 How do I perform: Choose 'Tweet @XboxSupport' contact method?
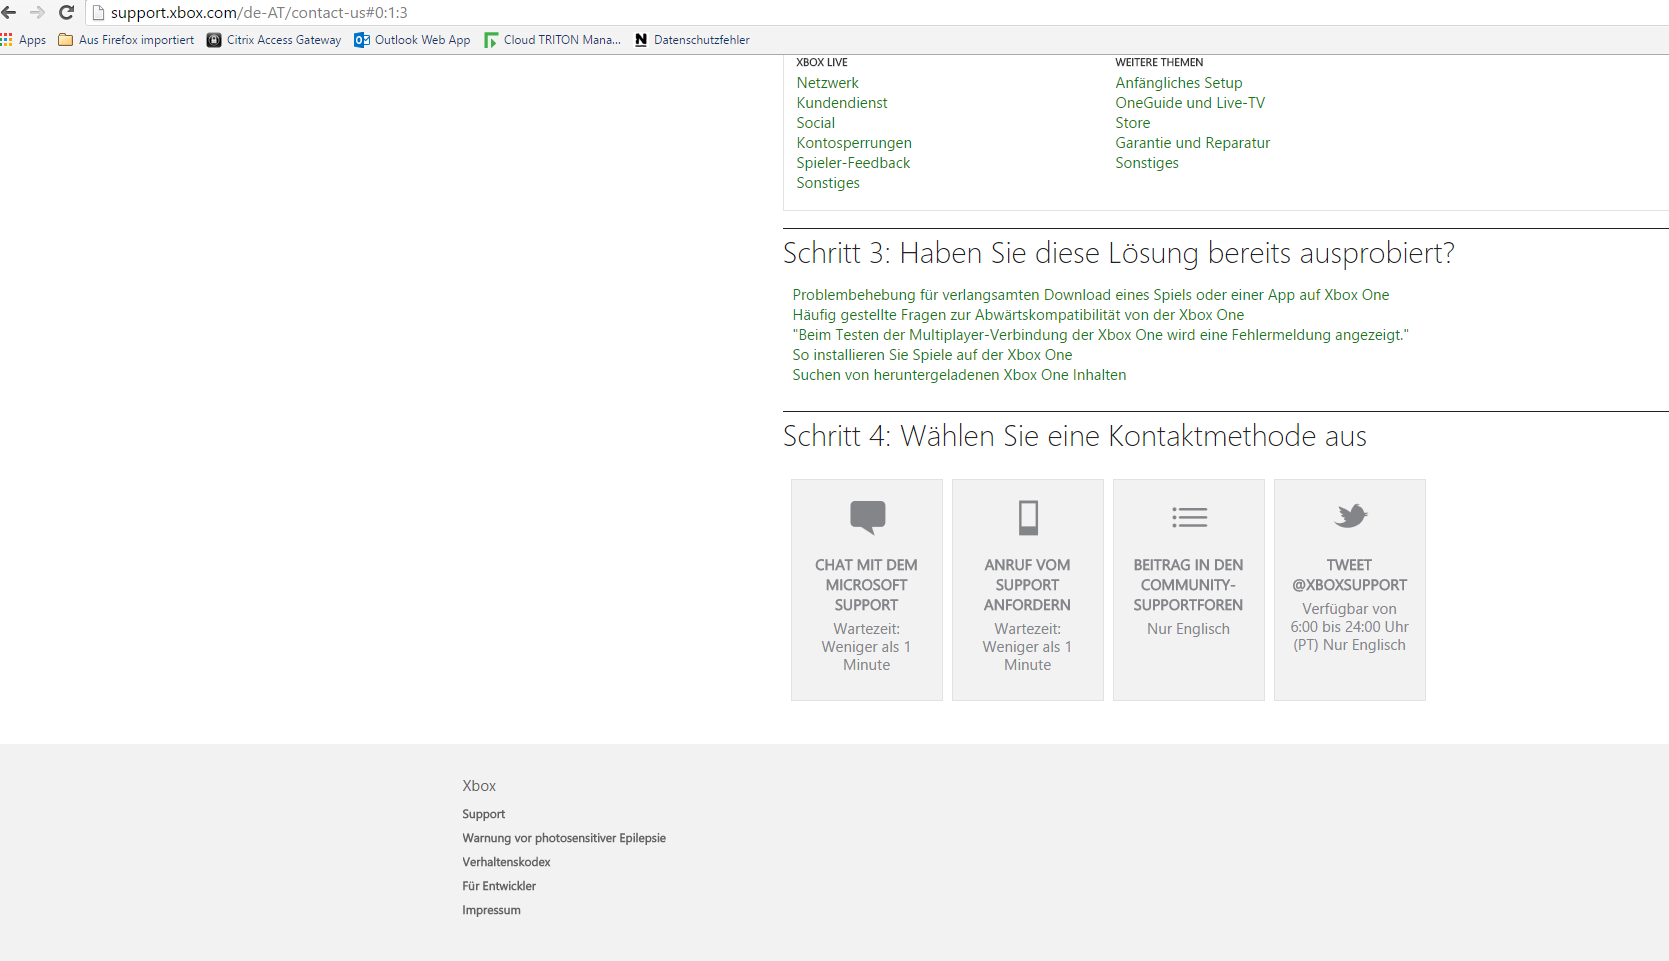pos(1350,590)
